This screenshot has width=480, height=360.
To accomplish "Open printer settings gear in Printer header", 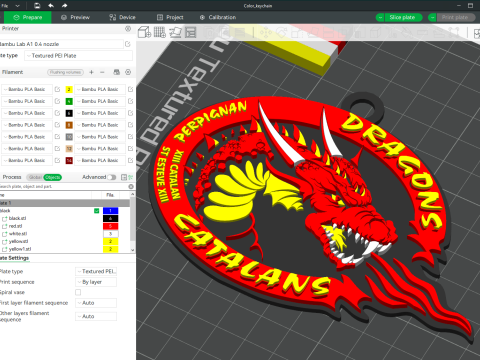I will click(128, 29).
